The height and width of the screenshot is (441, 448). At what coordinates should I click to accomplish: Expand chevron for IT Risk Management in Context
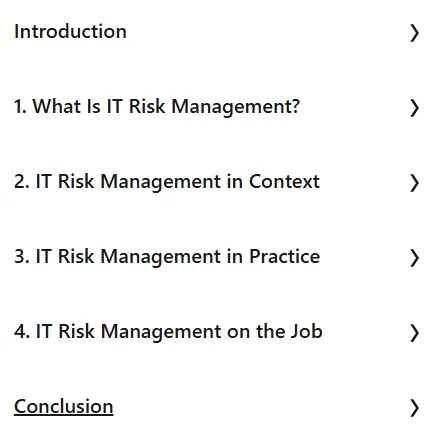pos(414,183)
